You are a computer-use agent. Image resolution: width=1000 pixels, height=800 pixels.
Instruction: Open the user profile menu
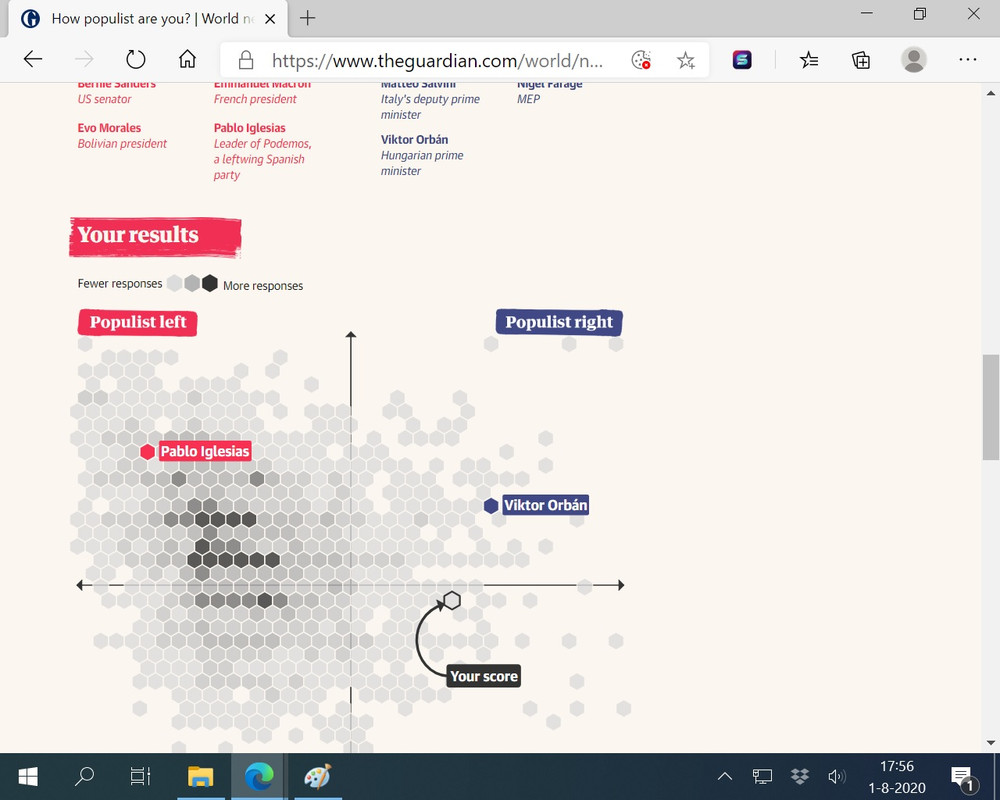pyautogui.click(x=913, y=60)
